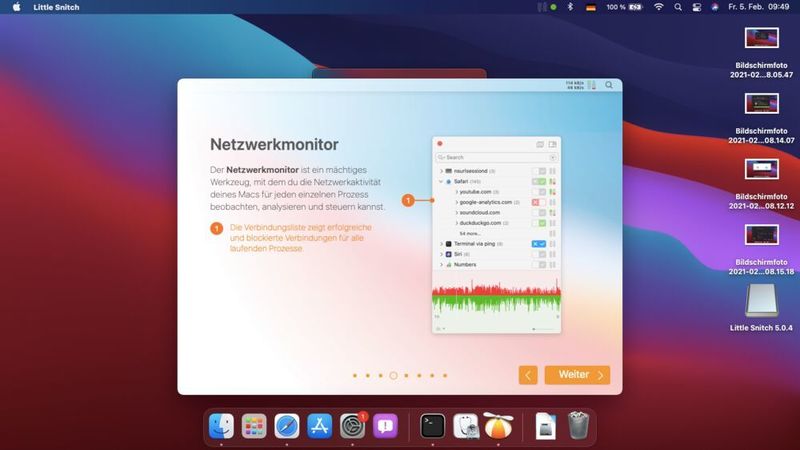Image resolution: width=800 pixels, height=450 pixels.
Task: Toggle the blue Terminal via ping switch
Action: coord(539,244)
